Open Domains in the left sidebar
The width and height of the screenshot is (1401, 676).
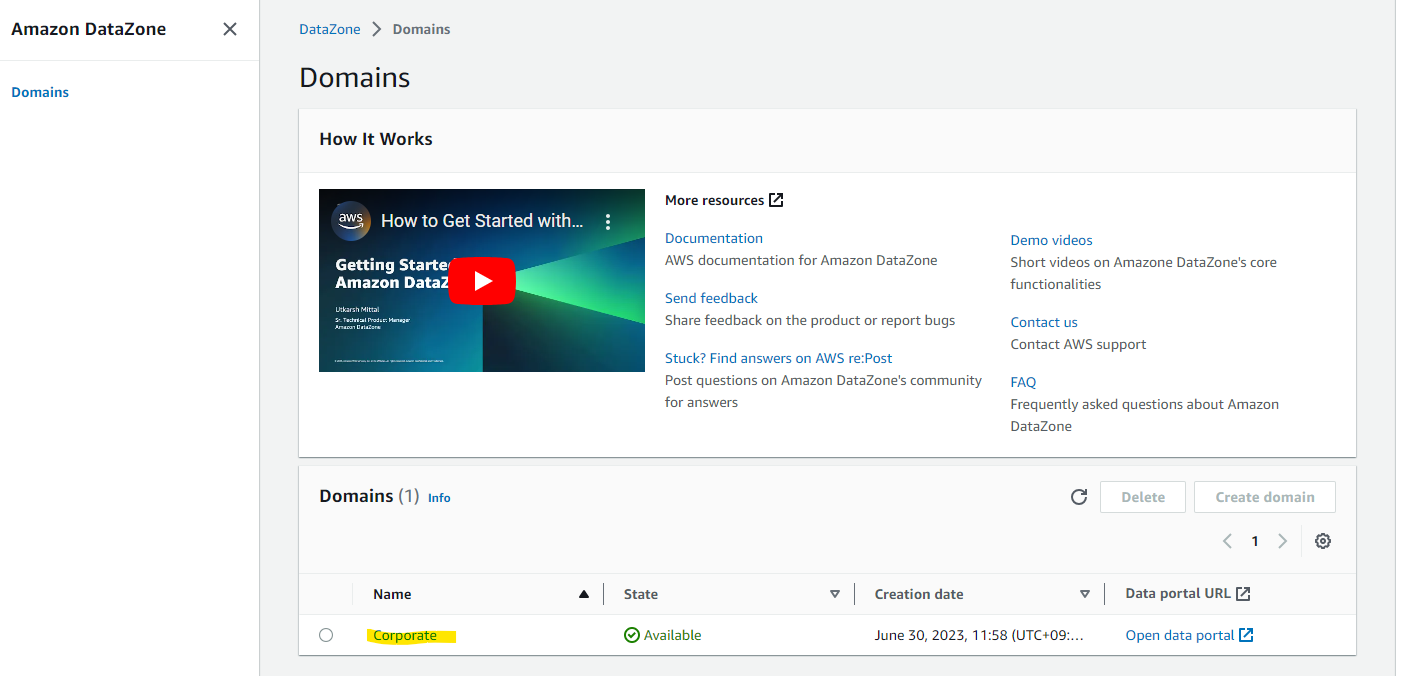click(40, 92)
